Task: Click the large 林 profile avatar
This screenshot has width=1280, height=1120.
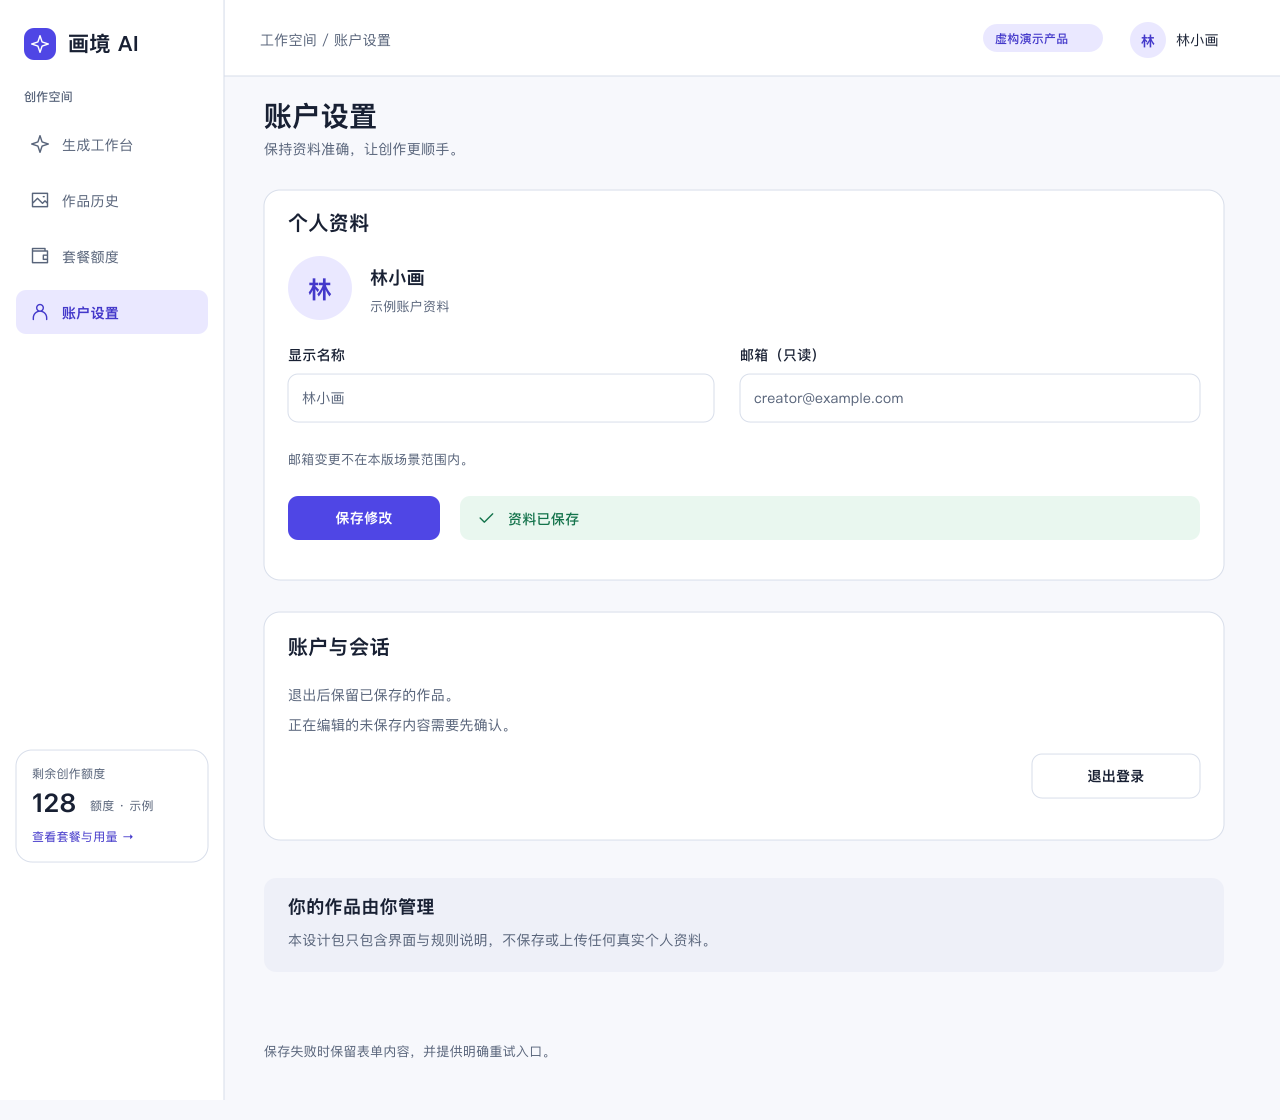Action: click(x=320, y=288)
